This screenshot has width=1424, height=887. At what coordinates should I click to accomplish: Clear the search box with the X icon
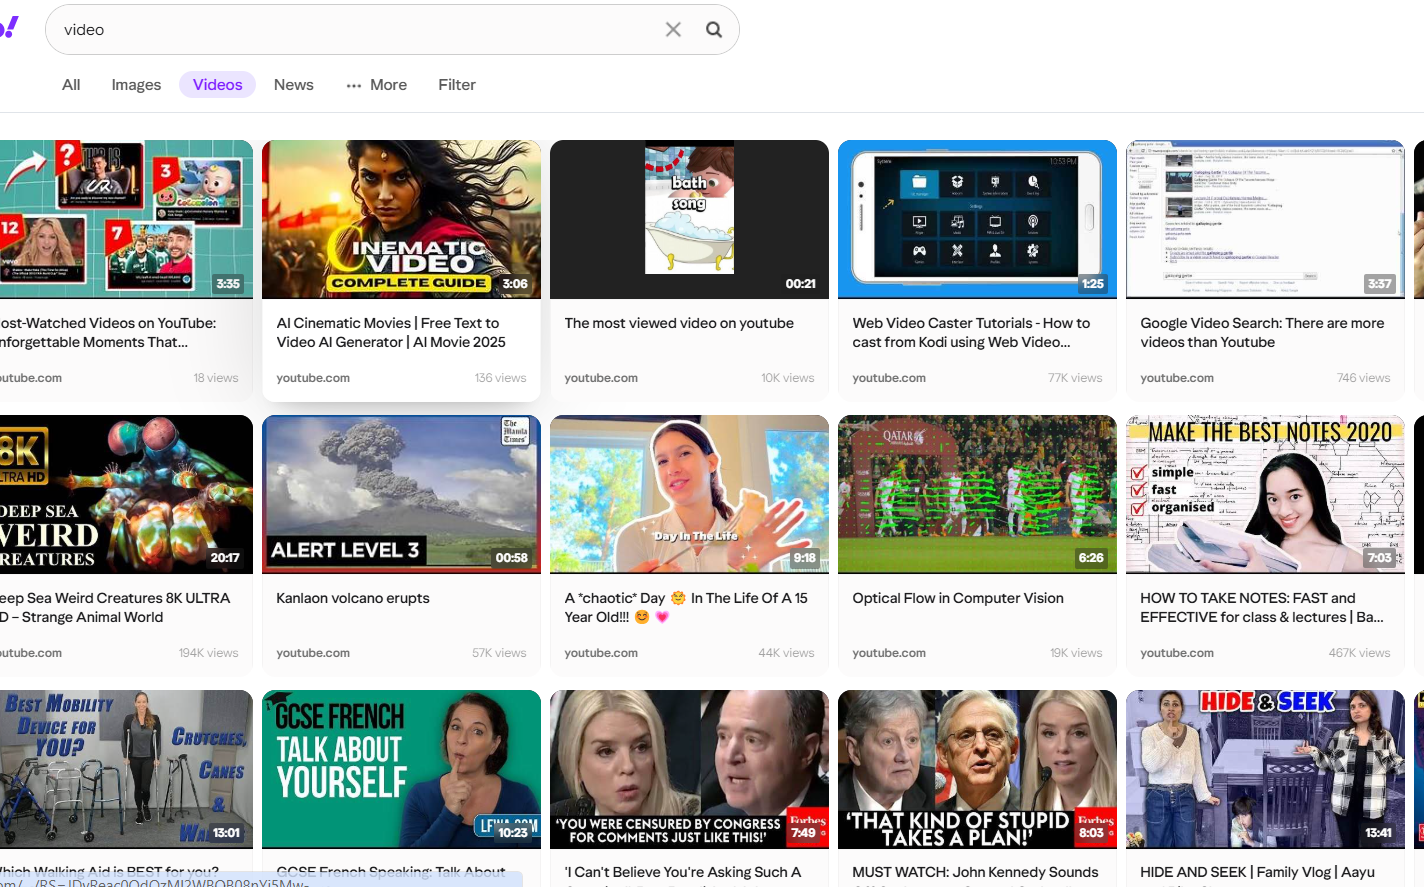point(673,30)
